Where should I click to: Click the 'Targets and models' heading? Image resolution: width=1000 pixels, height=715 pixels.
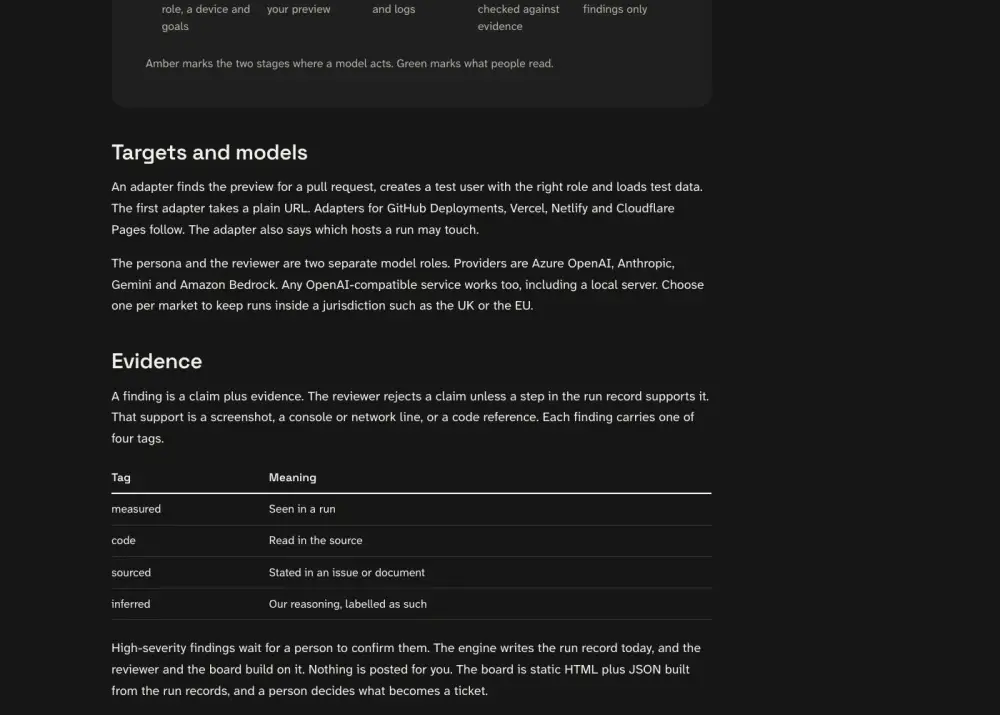click(x=209, y=152)
